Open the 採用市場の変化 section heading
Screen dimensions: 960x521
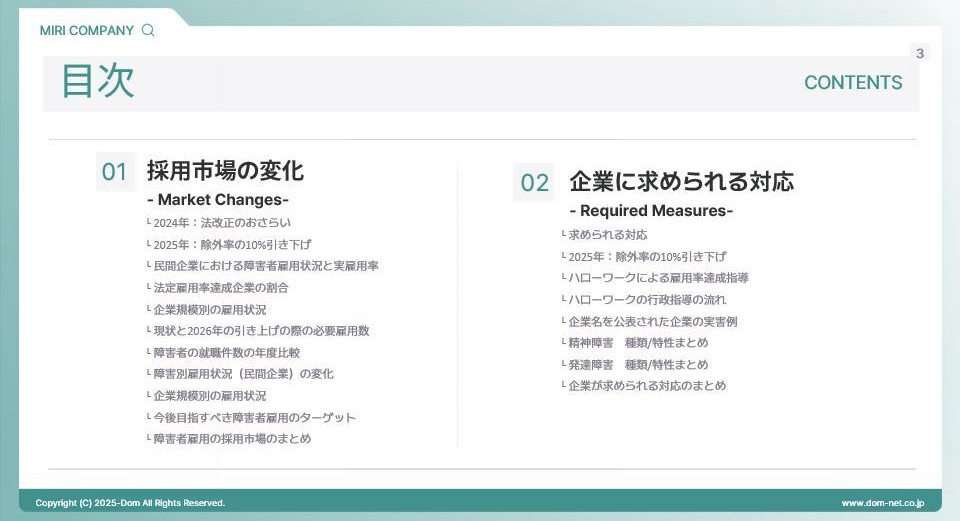225,171
